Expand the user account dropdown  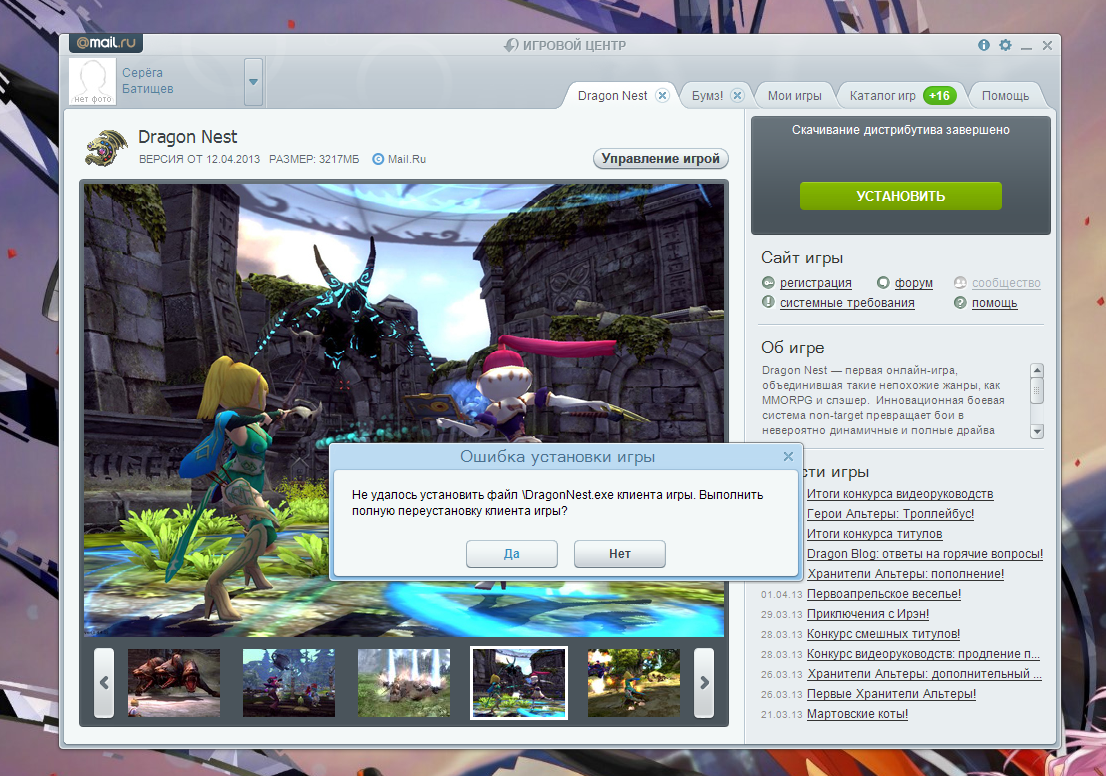click(253, 82)
